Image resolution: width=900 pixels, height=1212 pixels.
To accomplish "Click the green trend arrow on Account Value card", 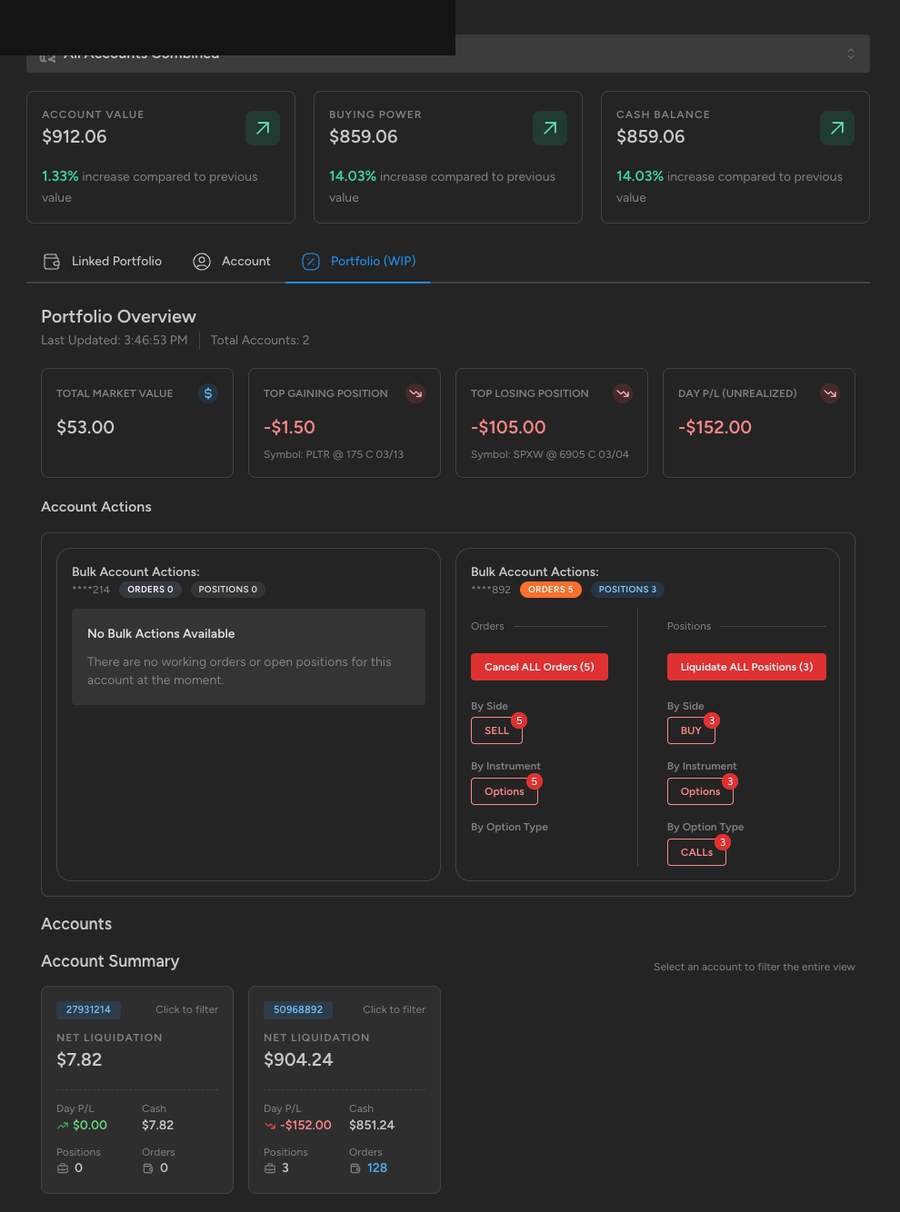I will pos(262,128).
